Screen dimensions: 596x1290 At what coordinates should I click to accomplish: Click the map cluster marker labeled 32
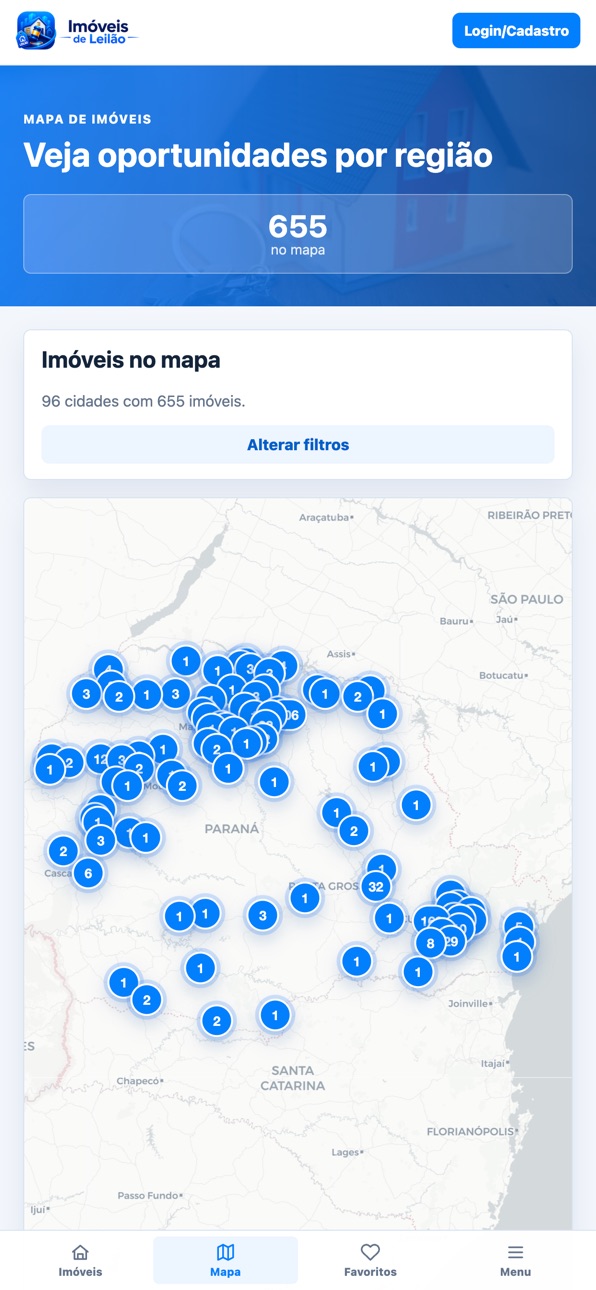tap(375, 886)
